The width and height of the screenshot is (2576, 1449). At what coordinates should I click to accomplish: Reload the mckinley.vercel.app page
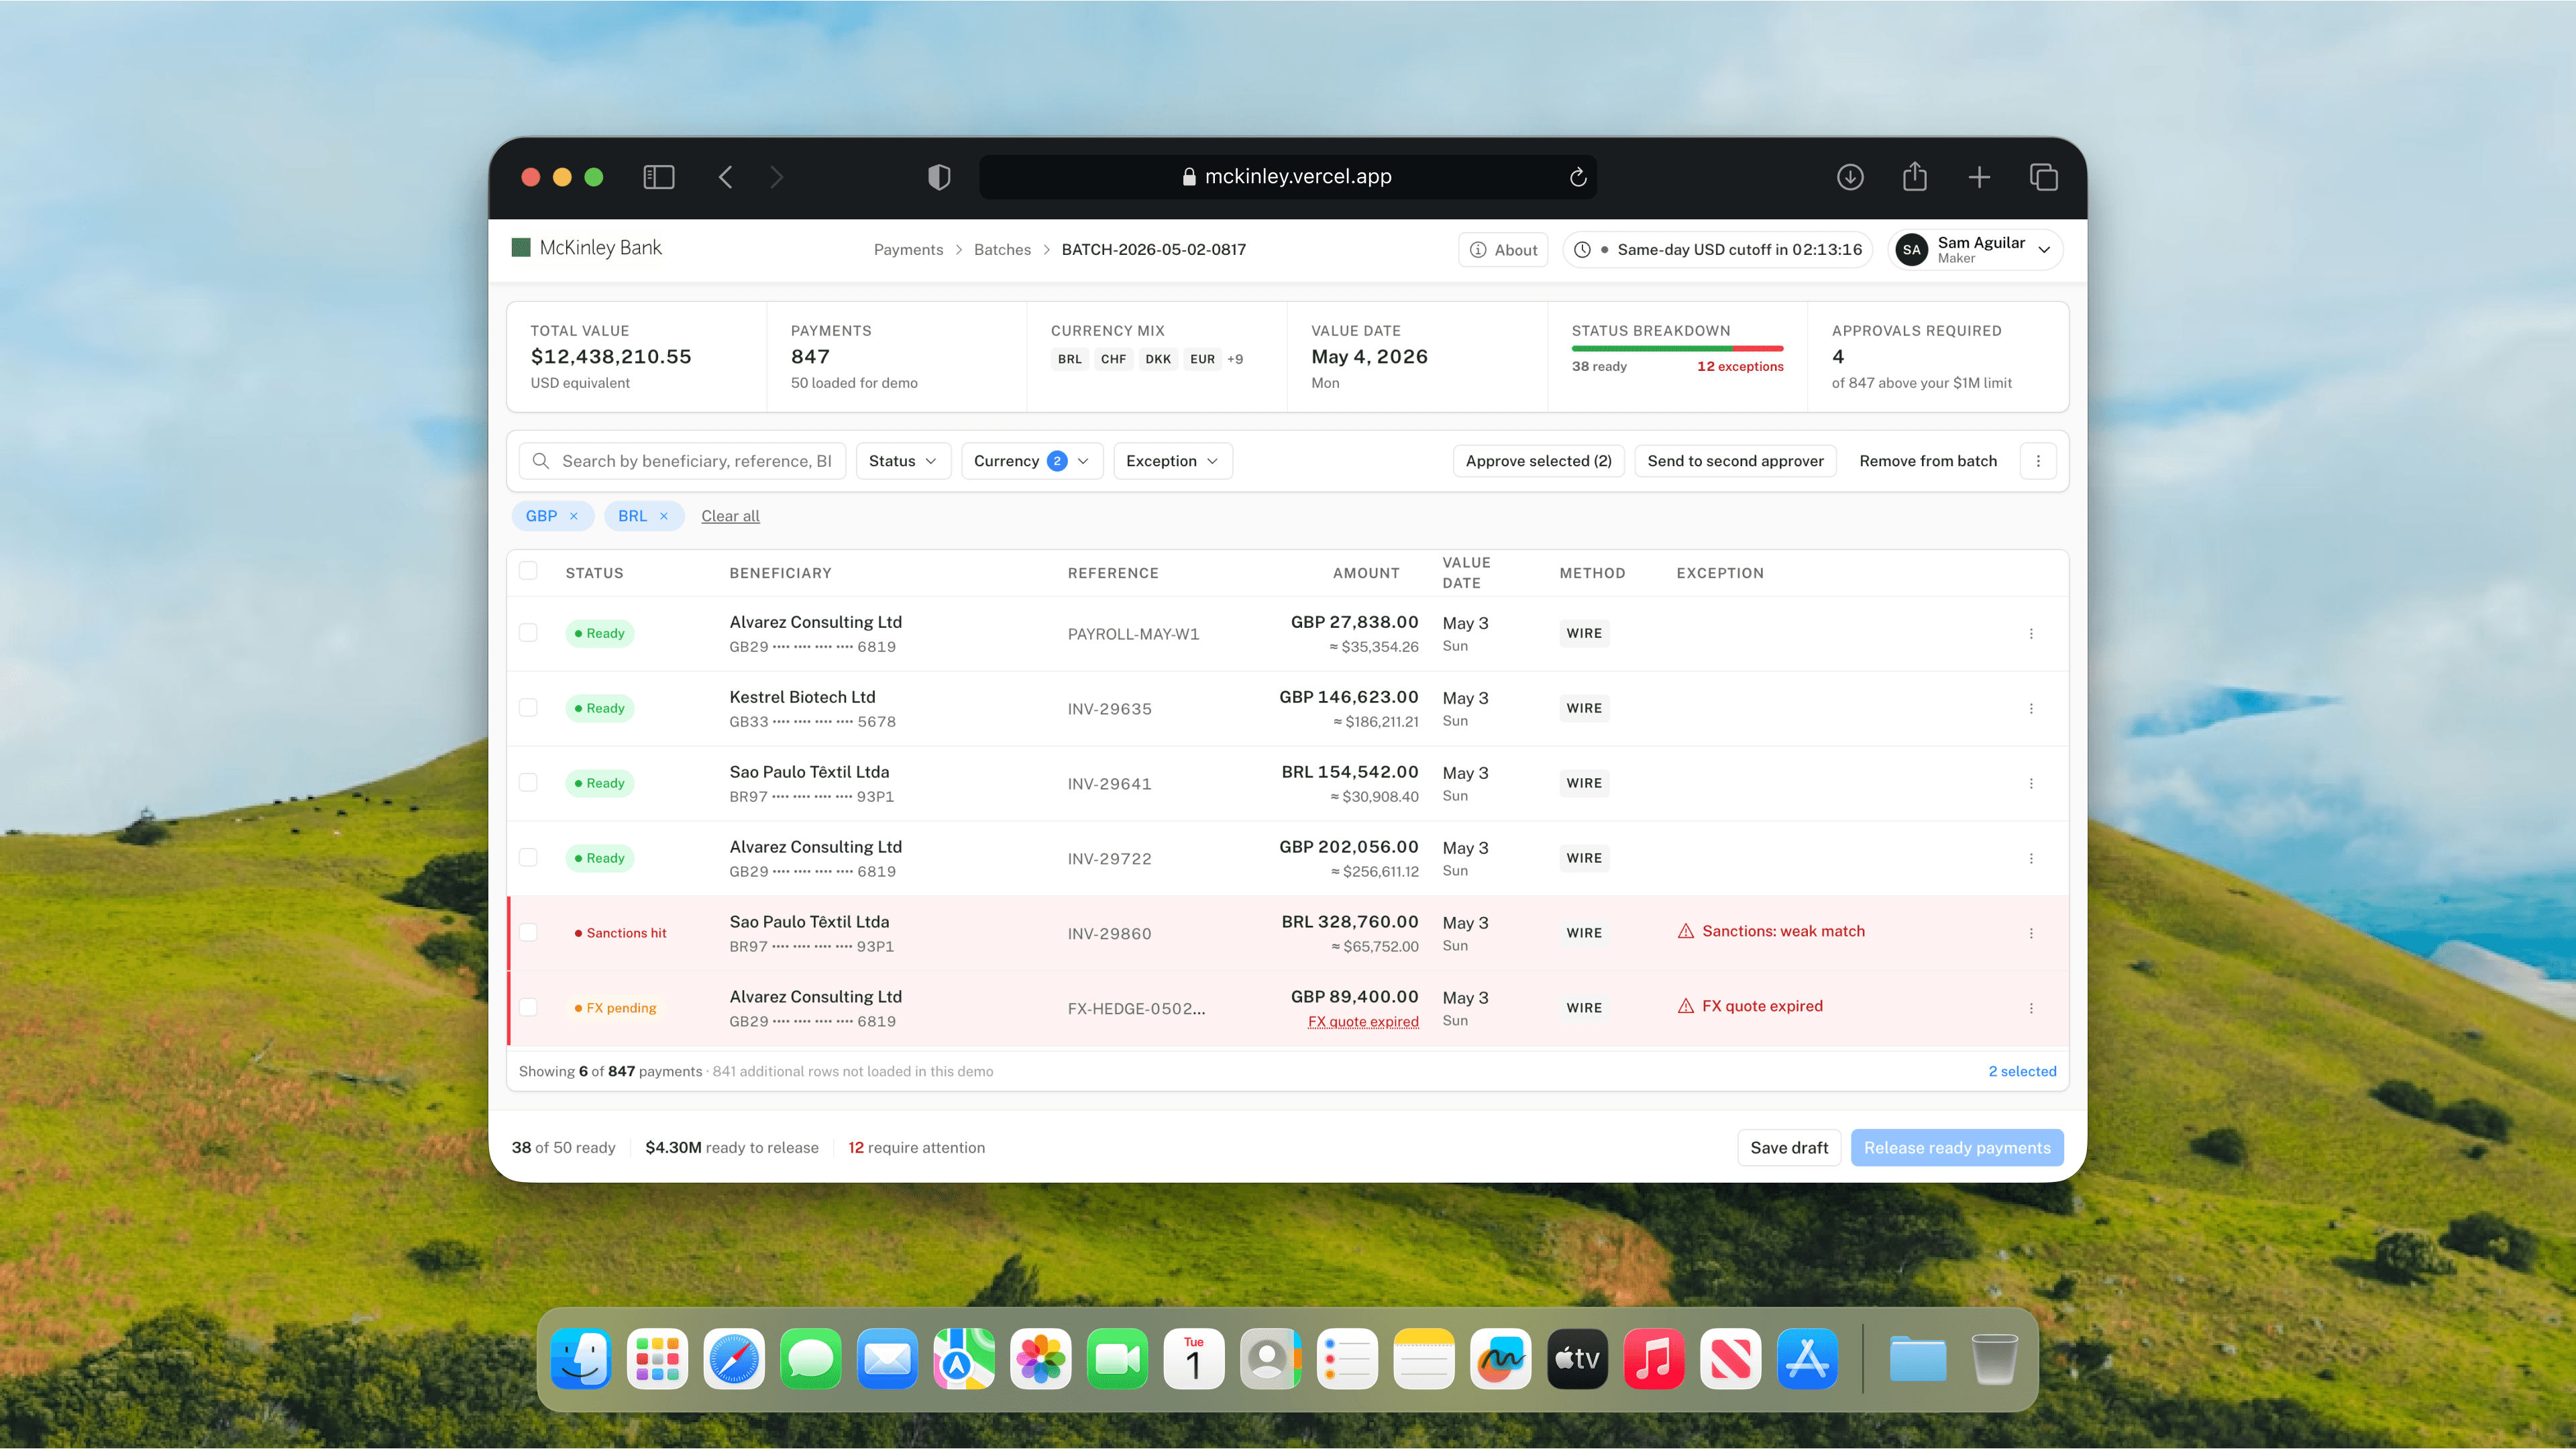pyautogui.click(x=1578, y=177)
